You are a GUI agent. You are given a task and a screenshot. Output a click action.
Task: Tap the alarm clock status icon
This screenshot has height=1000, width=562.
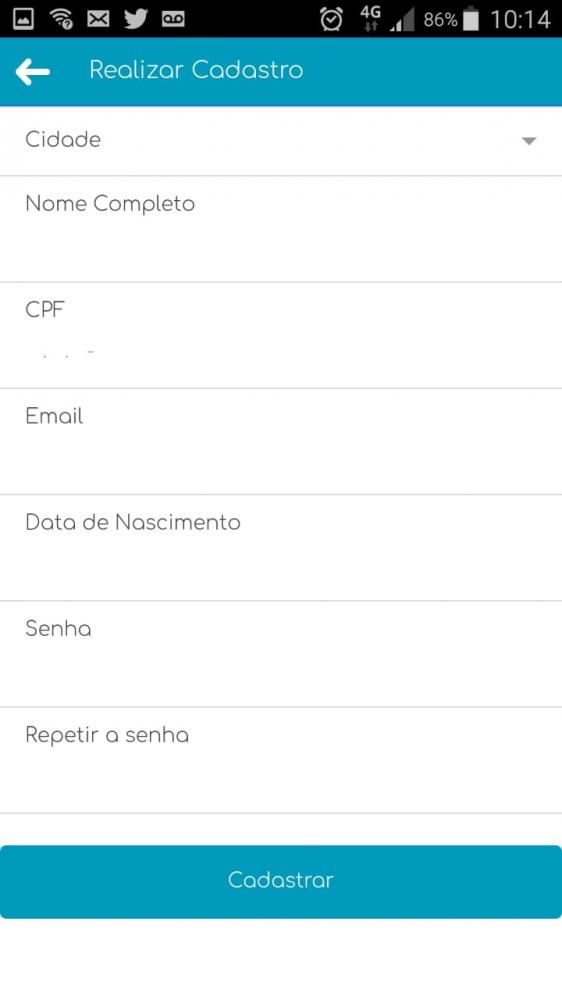click(331, 19)
